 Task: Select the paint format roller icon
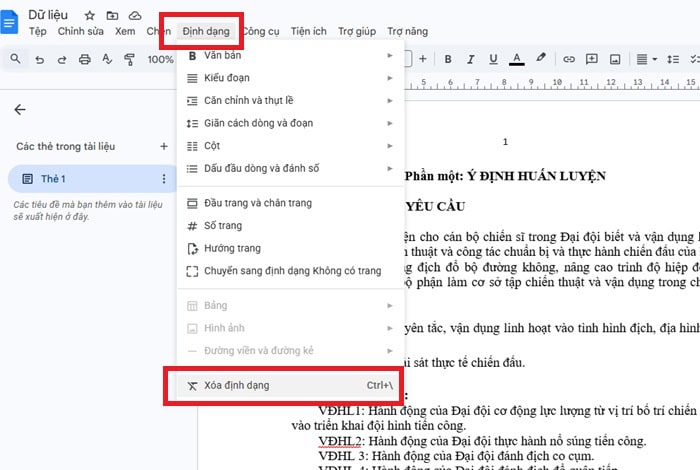click(130, 59)
